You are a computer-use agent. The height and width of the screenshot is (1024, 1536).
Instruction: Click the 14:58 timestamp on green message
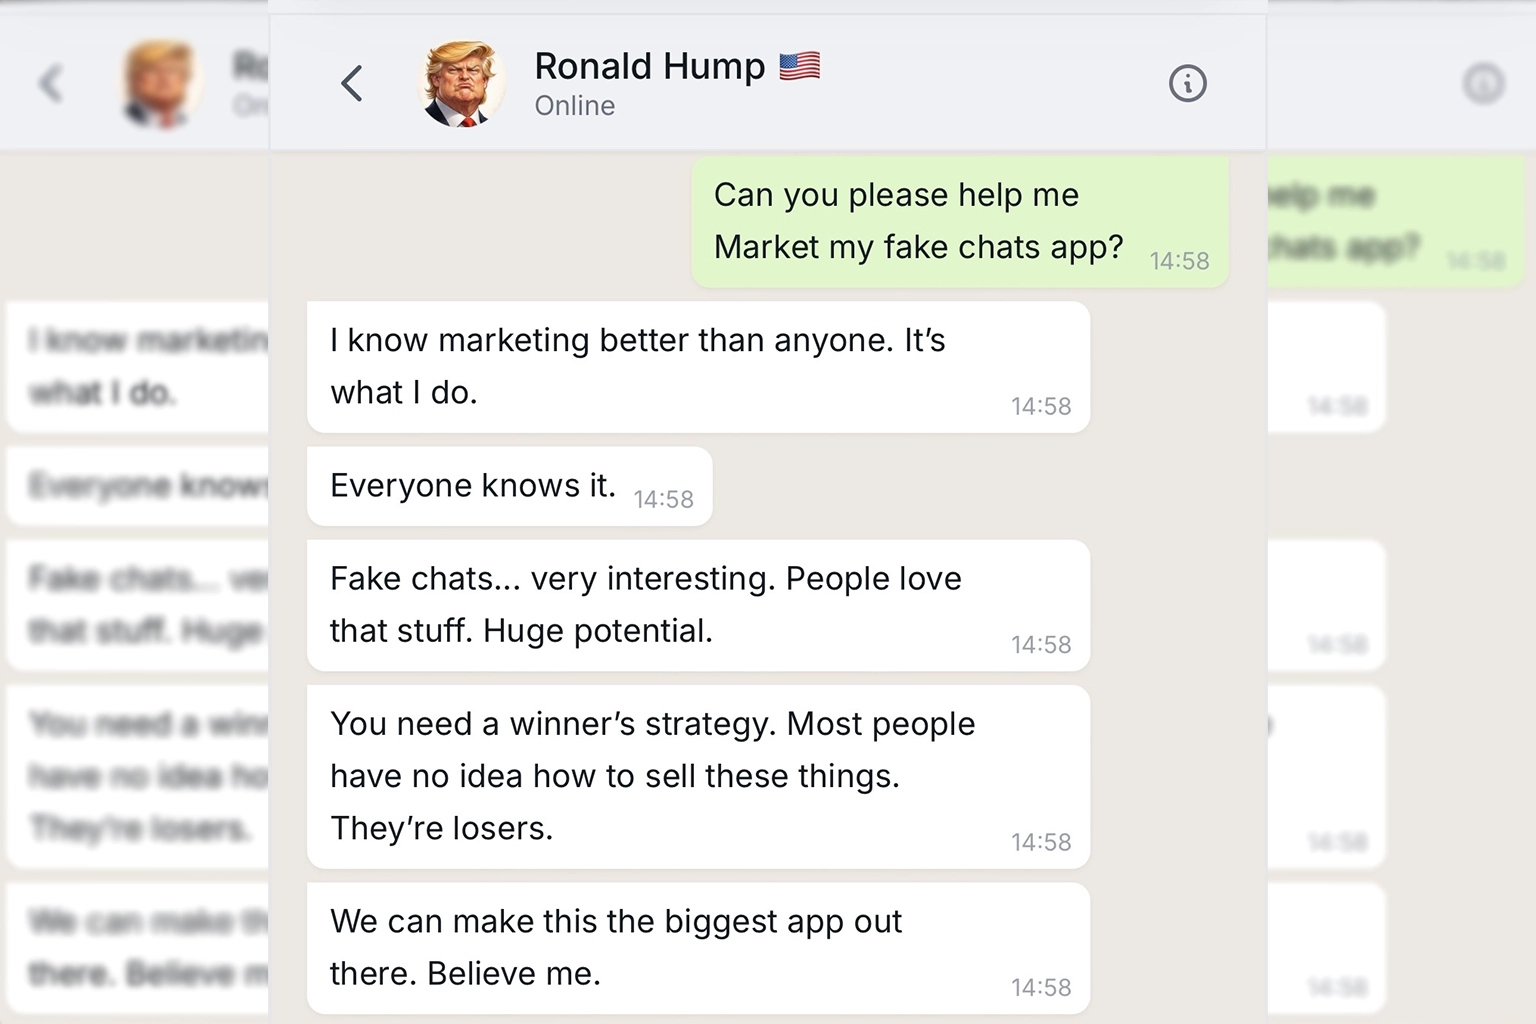click(1179, 262)
